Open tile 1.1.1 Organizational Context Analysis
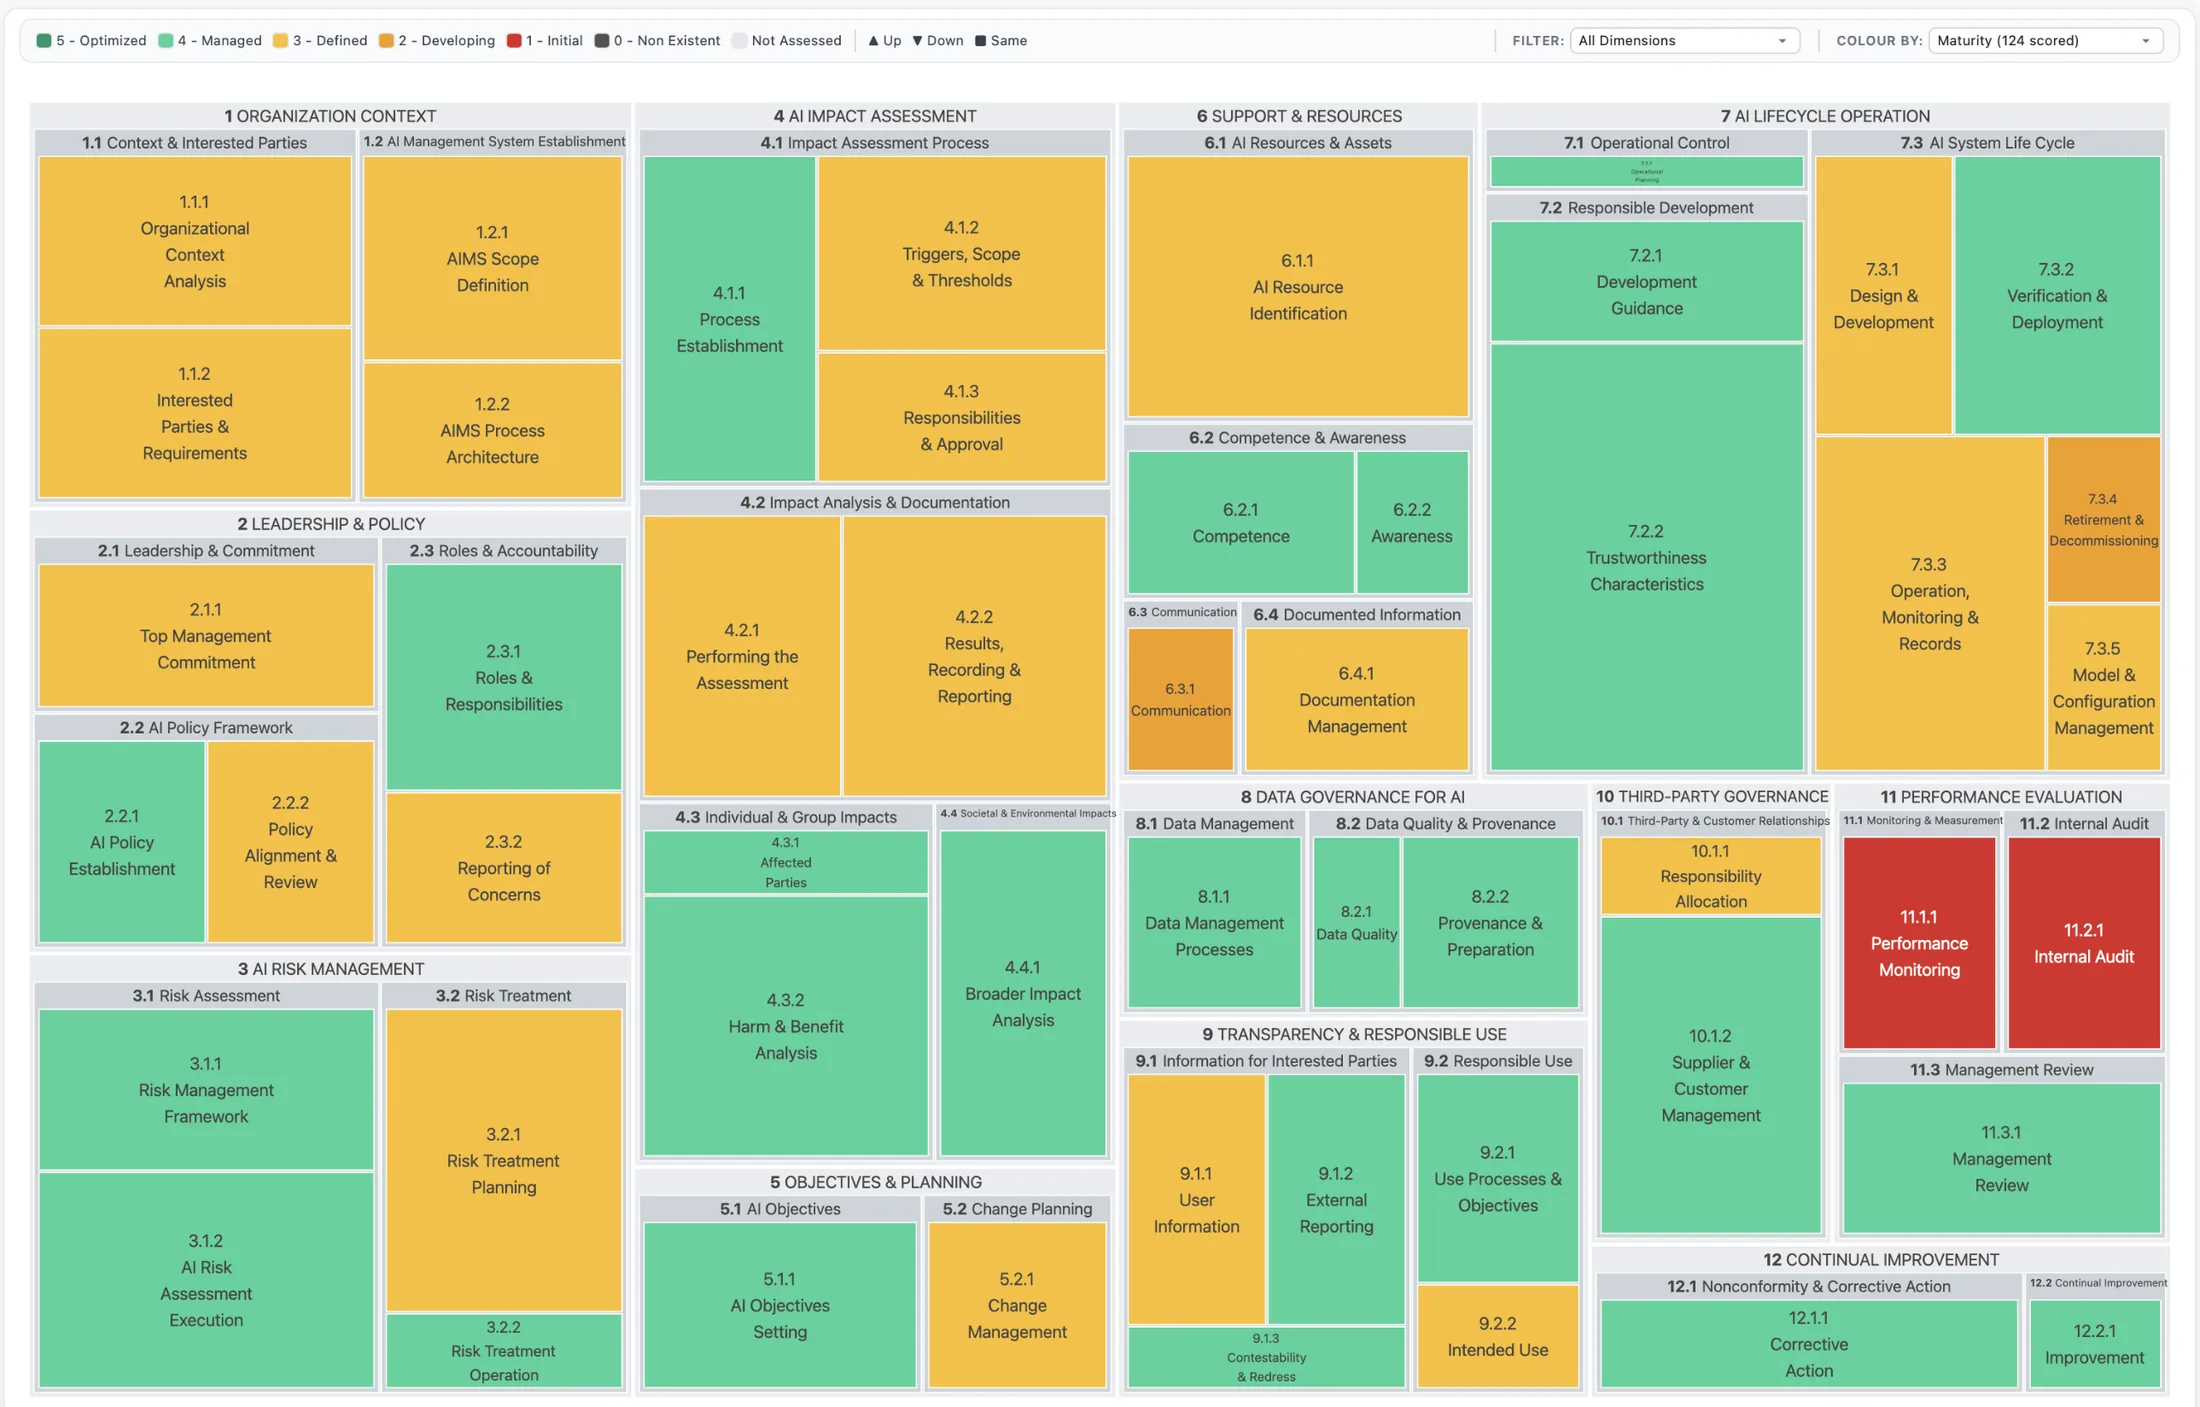The height and width of the screenshot is (1407, 2200). [195, 241]
